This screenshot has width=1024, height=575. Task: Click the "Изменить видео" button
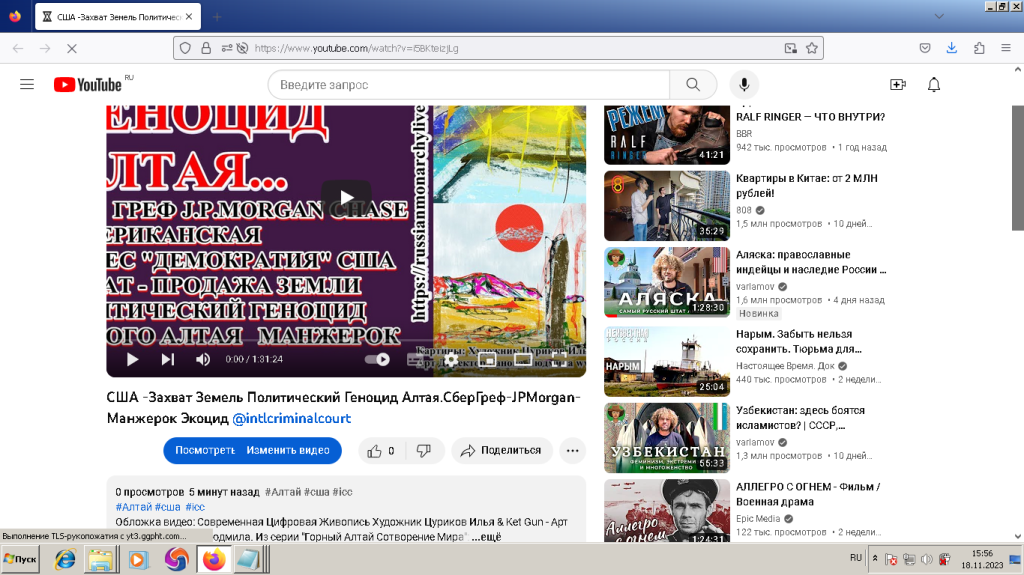point(288,451)
